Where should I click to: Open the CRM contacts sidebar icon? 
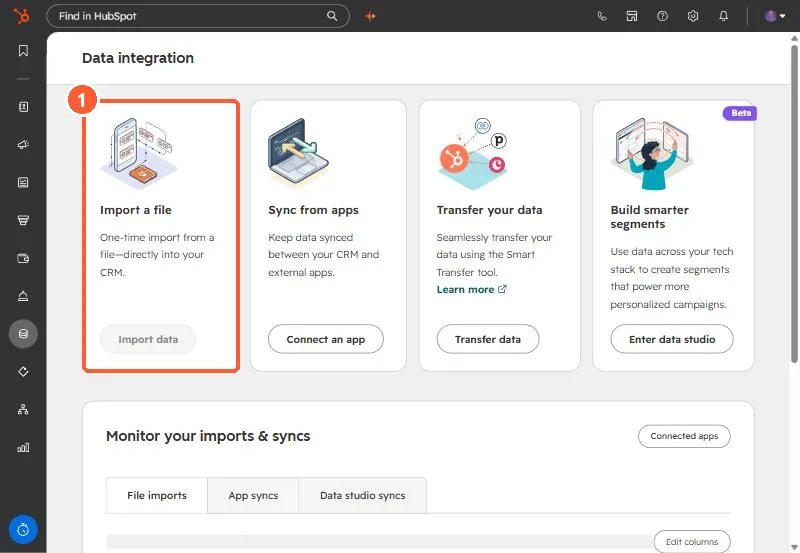[x=23, y=107]
